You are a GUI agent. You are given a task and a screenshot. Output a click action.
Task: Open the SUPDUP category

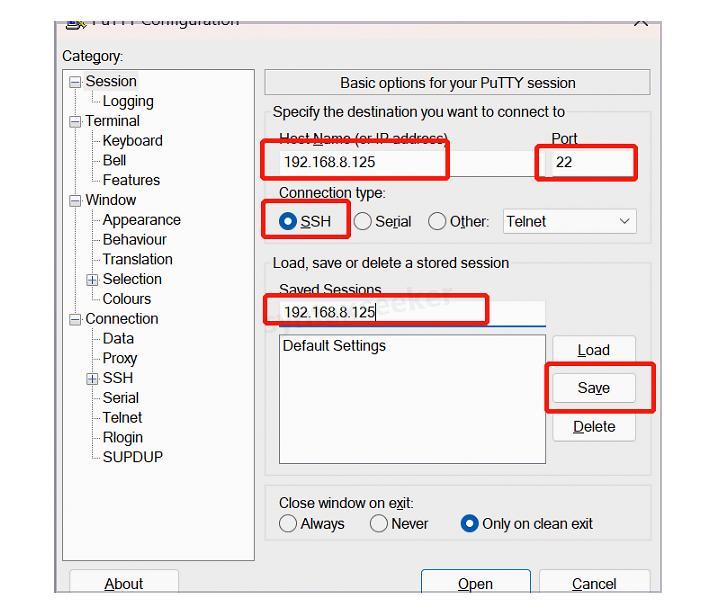pos(132,457)
